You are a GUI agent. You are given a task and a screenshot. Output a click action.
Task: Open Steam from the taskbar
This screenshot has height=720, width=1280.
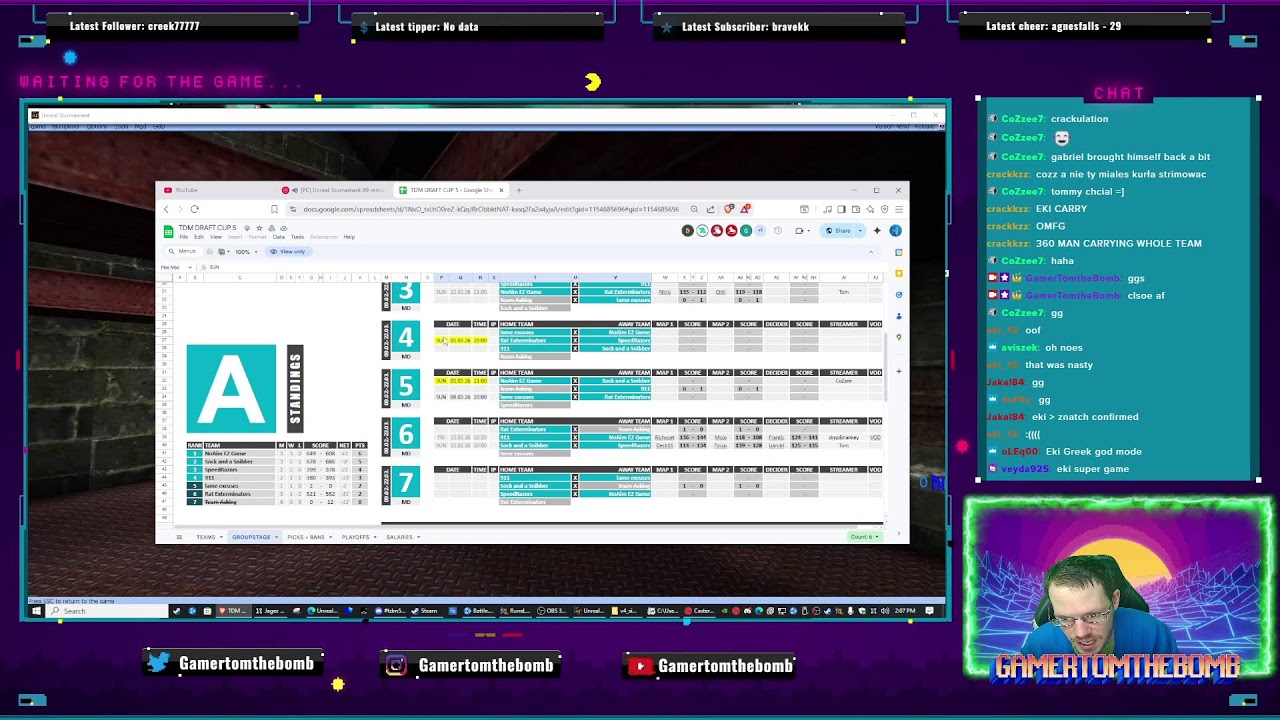426,611
